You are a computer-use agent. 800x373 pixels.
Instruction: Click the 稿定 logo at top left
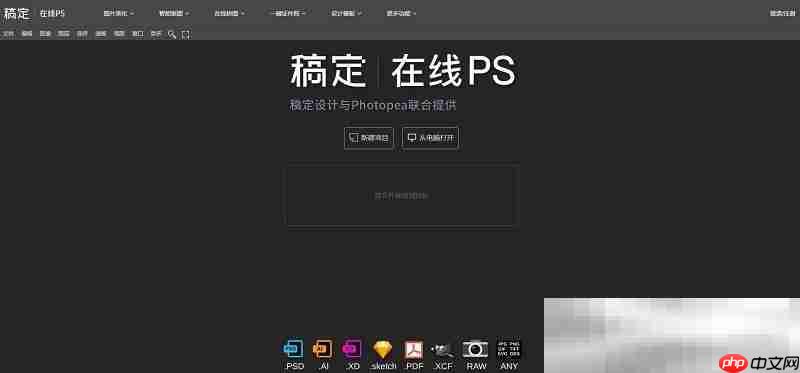click(17, 13)
